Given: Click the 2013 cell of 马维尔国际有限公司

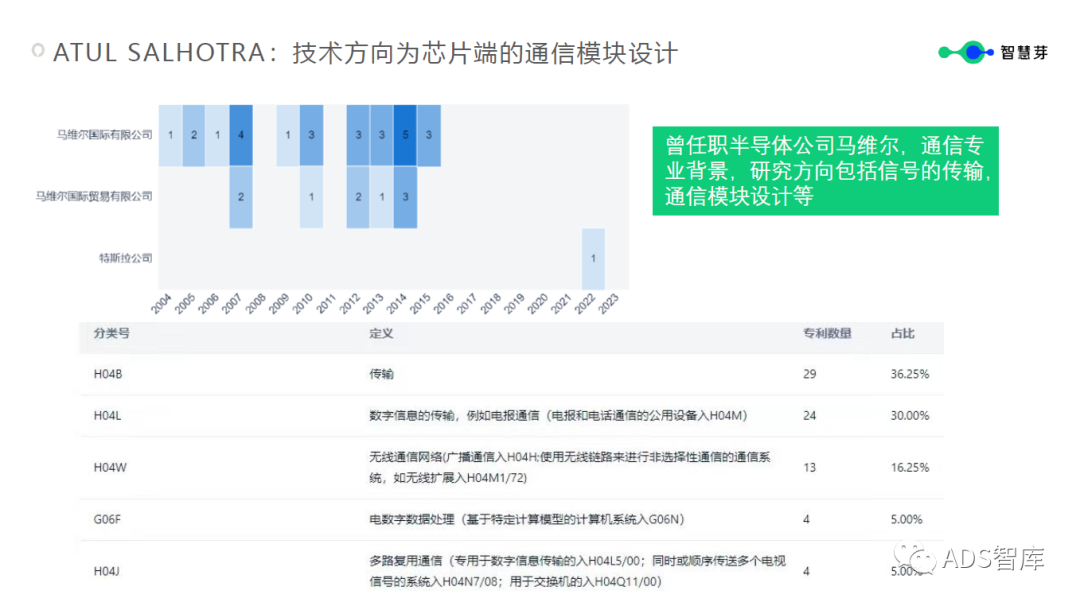Looking at the screenshot, I should click(x=382, y=135).
